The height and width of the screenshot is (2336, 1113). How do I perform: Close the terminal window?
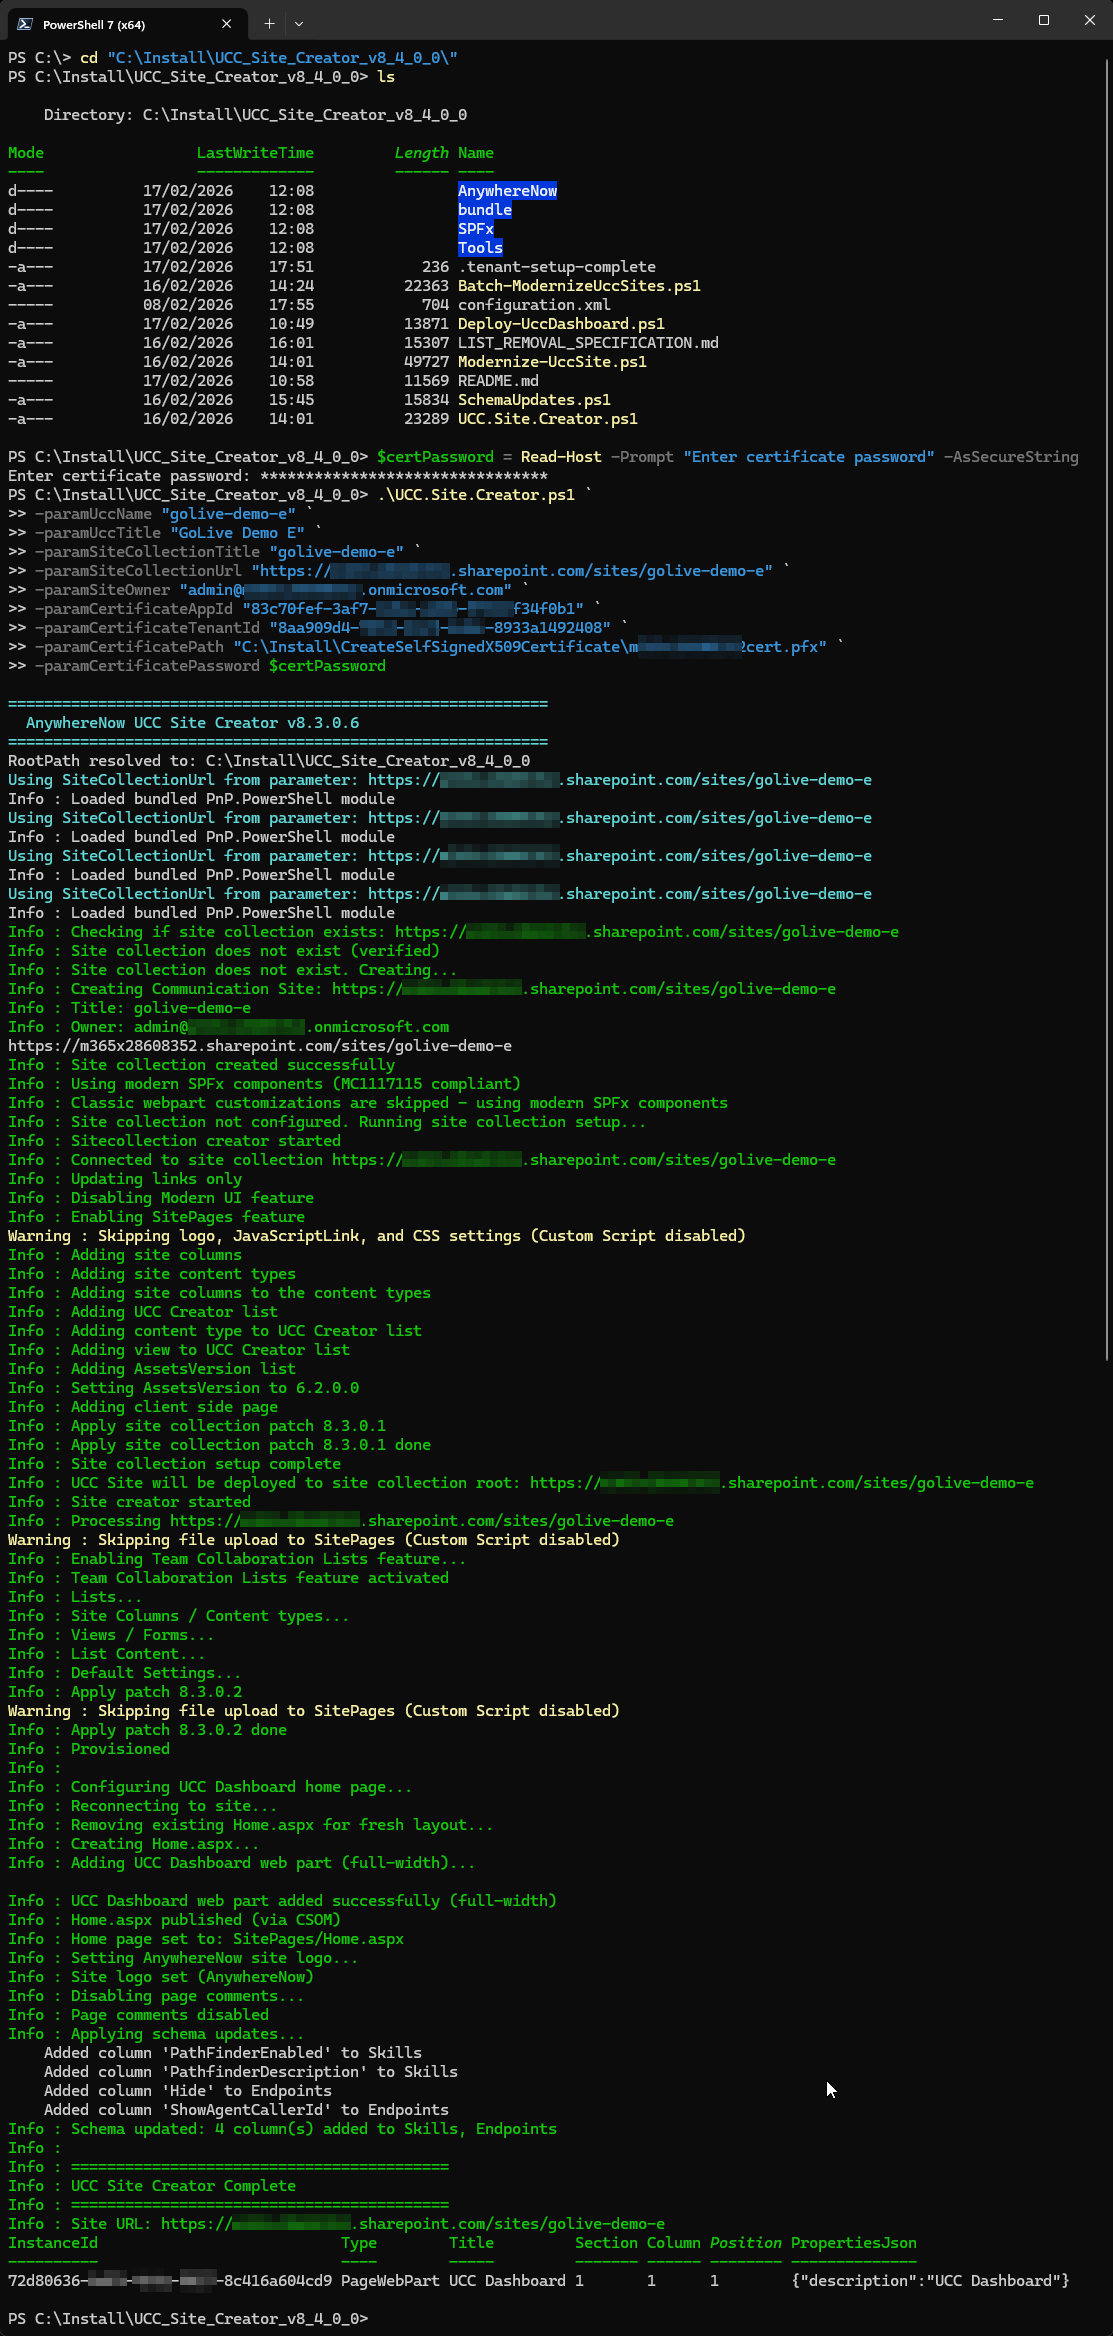click(x=1089, y=20)
